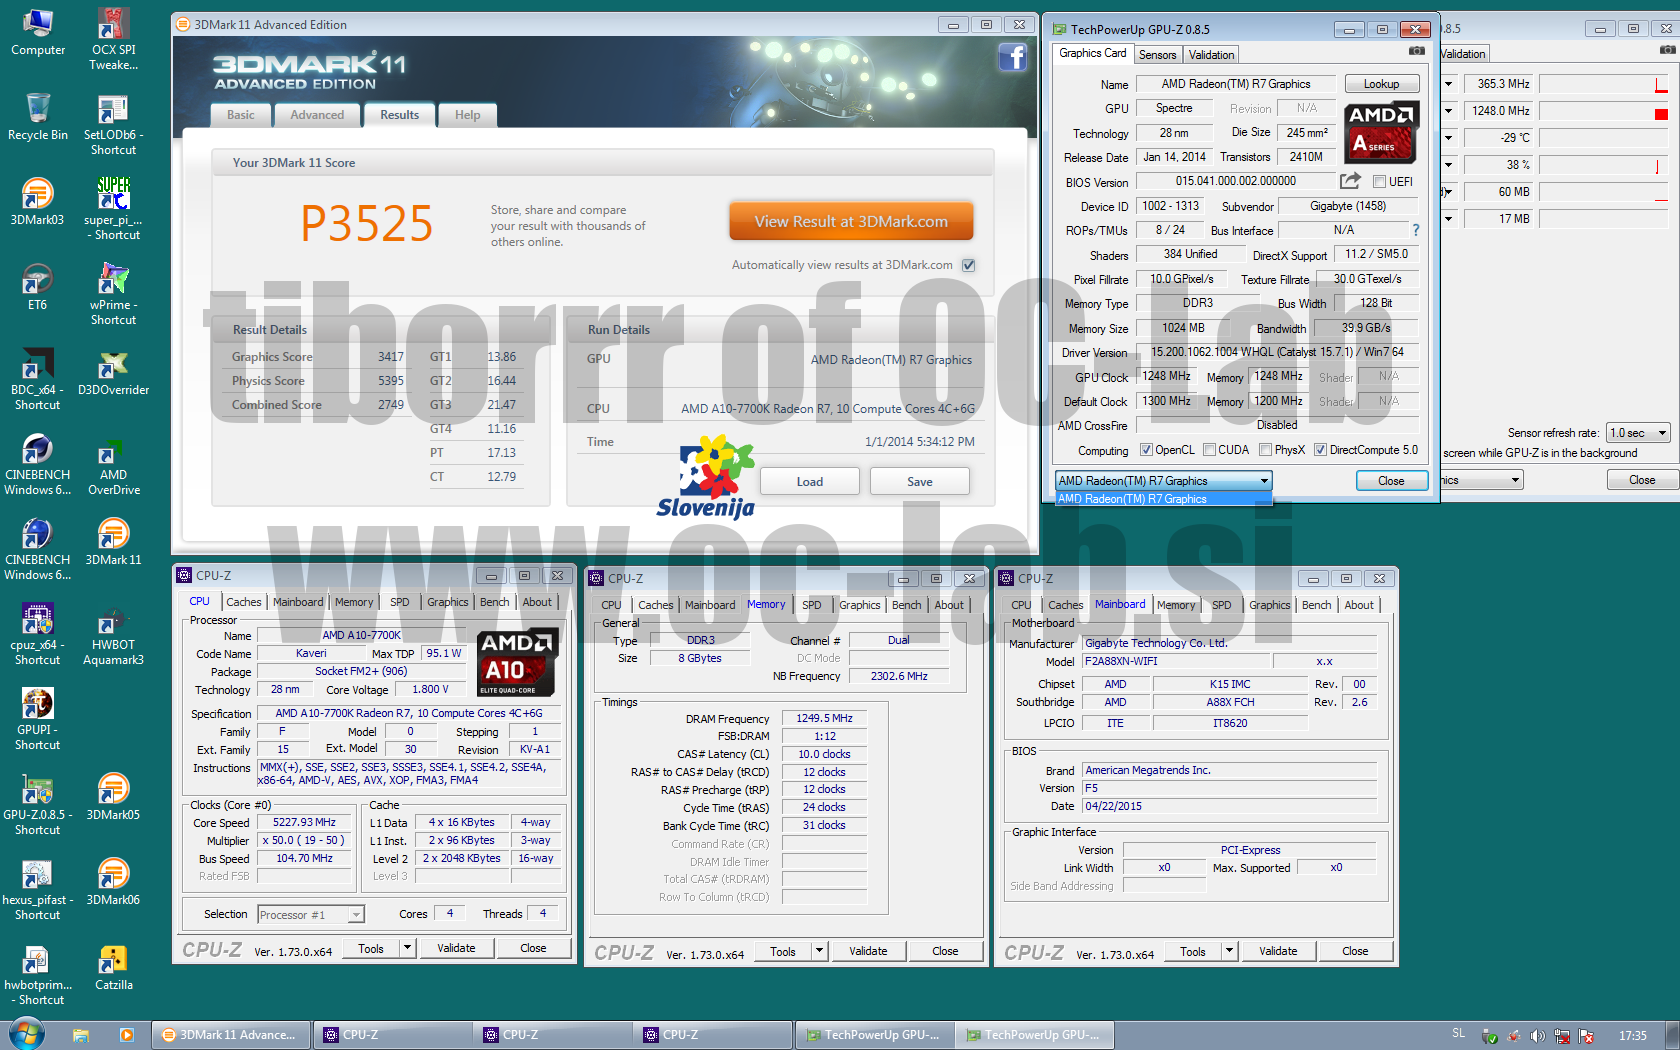Launch the 3DMark06 desktop icon
1680x1050 pixels.
click(x=113, y=882)
